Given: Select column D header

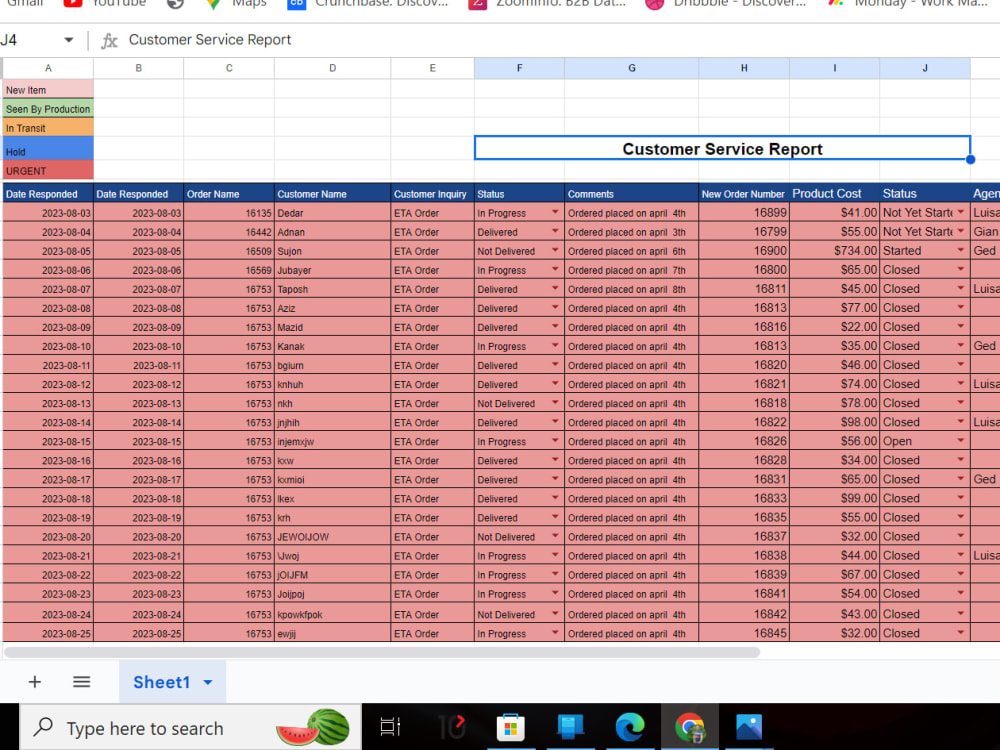Looking at the screenshot, I should 332,68.
